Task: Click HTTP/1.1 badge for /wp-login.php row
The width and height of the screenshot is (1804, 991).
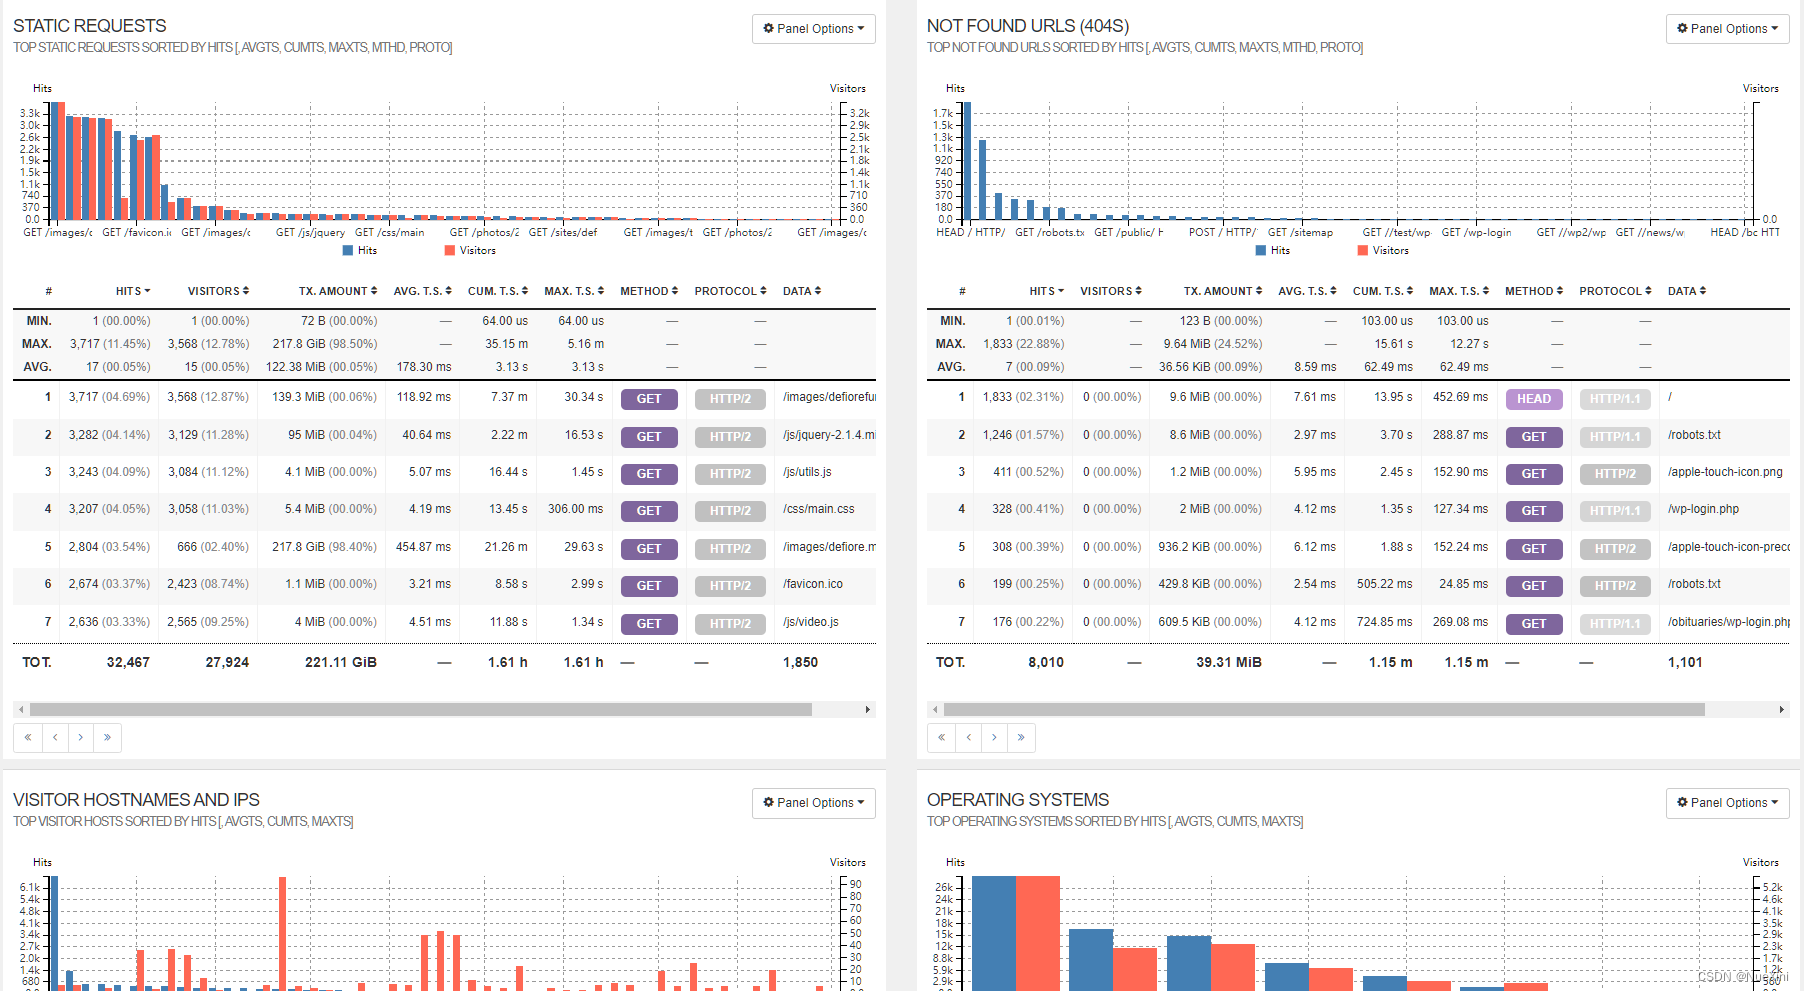Action: 1615,511
